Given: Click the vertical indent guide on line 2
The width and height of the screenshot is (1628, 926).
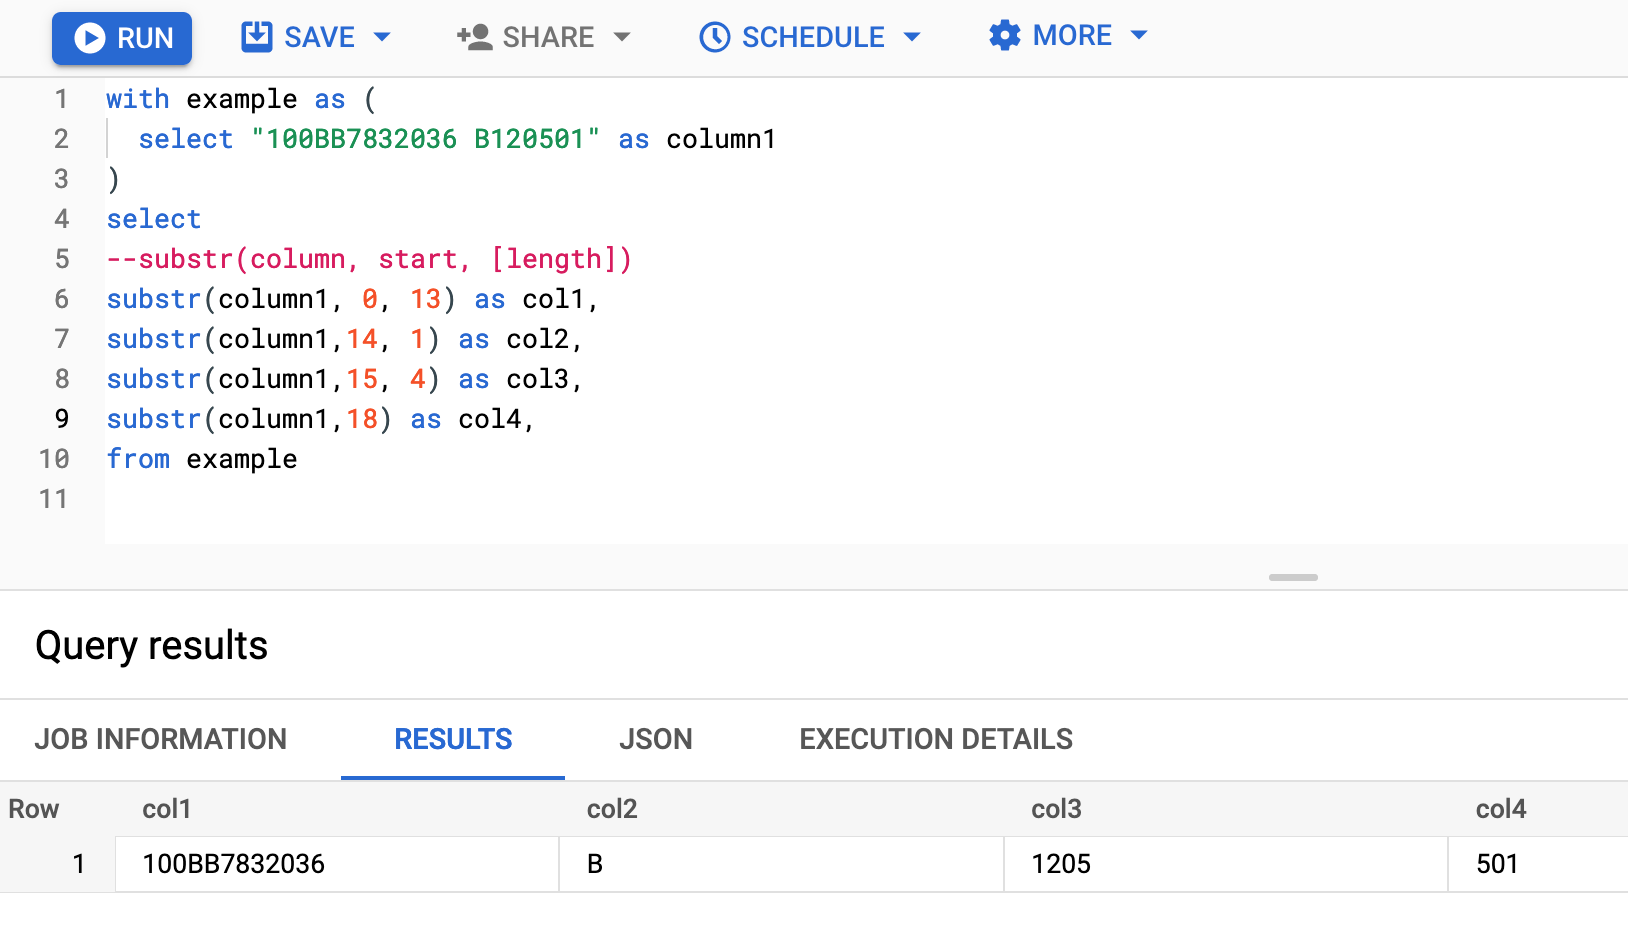Looking at the screenshot, I should [108, 139].
